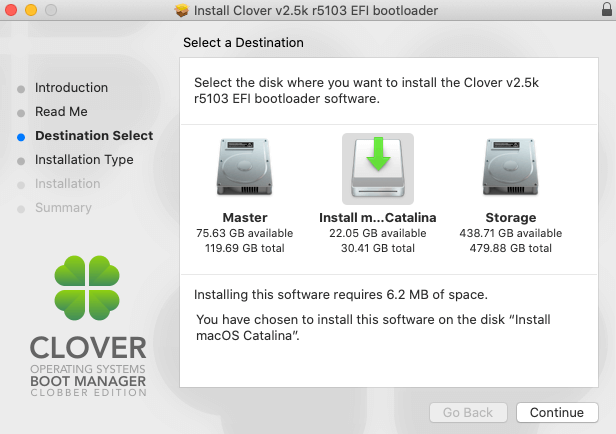
Task: Open the Introduction step
Action: (71, 88)
